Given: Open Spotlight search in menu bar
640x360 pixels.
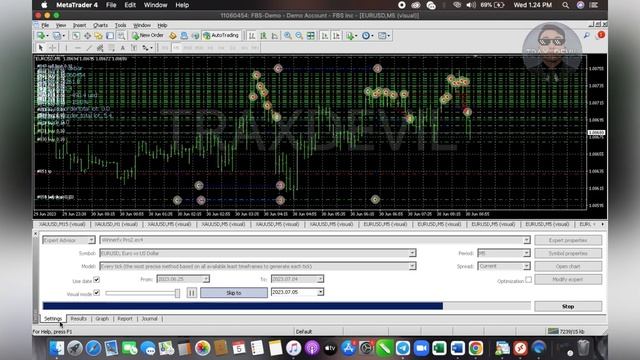Looking at the screenshot, I should tap(565, 5).
